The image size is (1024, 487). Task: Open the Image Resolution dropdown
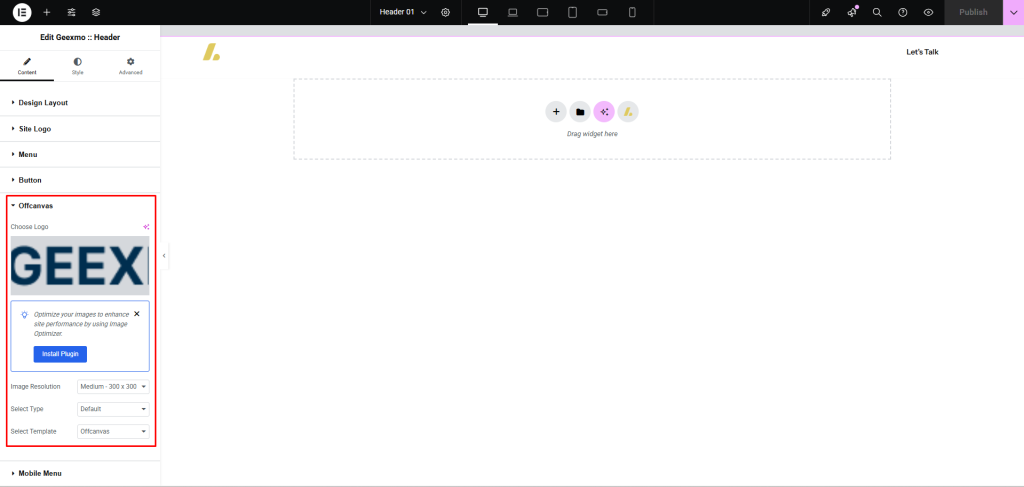click(x=113, y=386)
